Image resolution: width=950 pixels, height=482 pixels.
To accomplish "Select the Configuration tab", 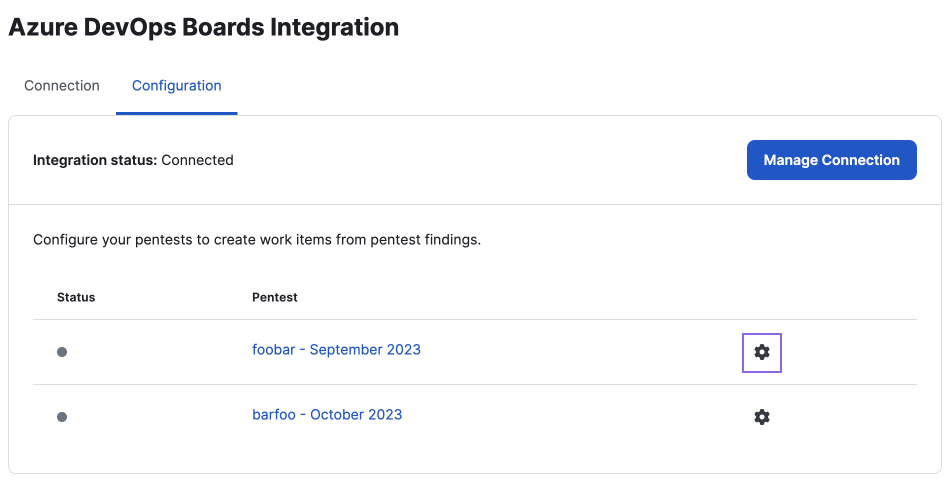I will click(176, 86).
